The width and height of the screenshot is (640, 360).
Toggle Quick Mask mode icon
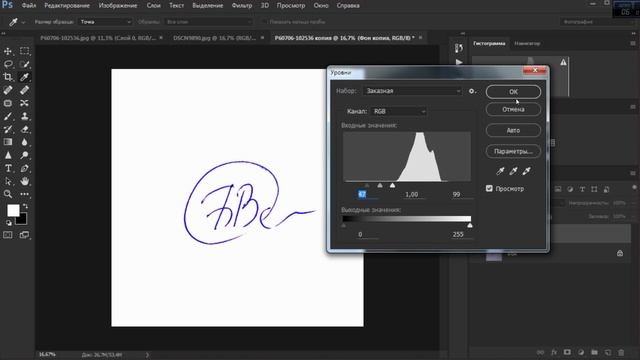[8, 235]
